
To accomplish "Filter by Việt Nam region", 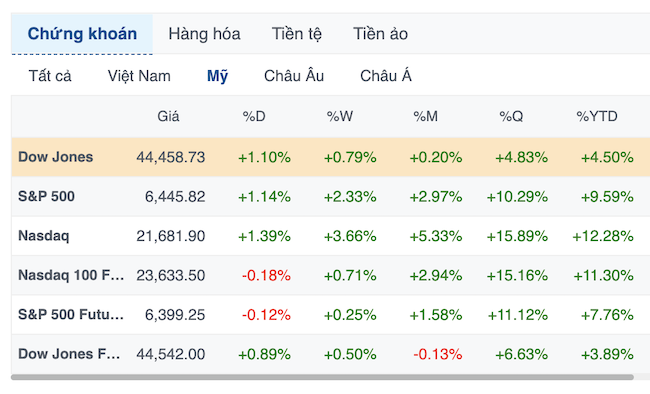I will [139, 76].
